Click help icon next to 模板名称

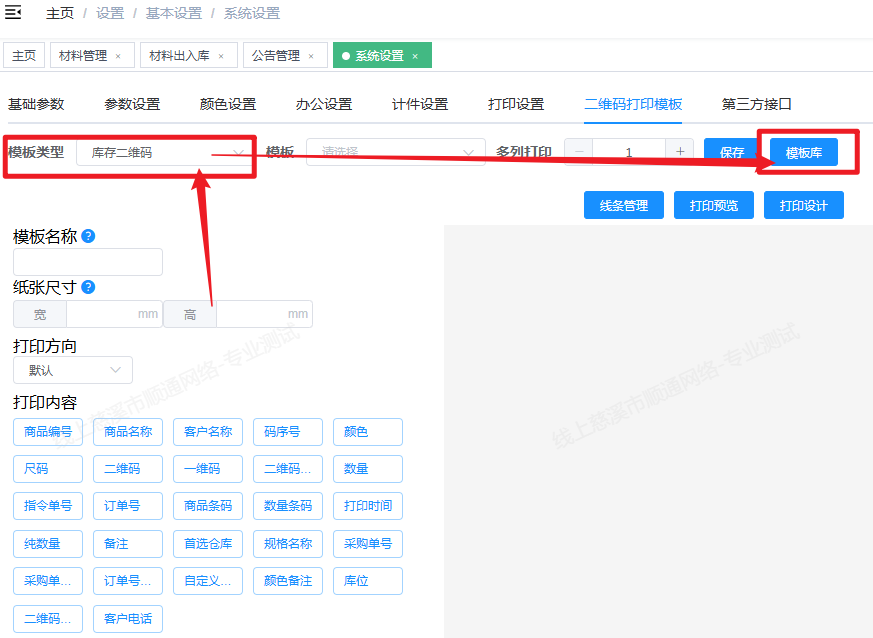[x=89, y=236]
